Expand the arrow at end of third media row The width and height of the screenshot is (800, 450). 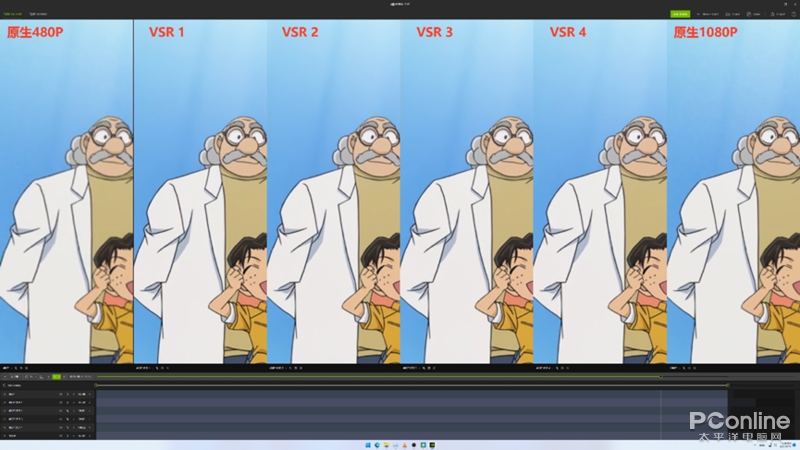click(x=90, y=411)
